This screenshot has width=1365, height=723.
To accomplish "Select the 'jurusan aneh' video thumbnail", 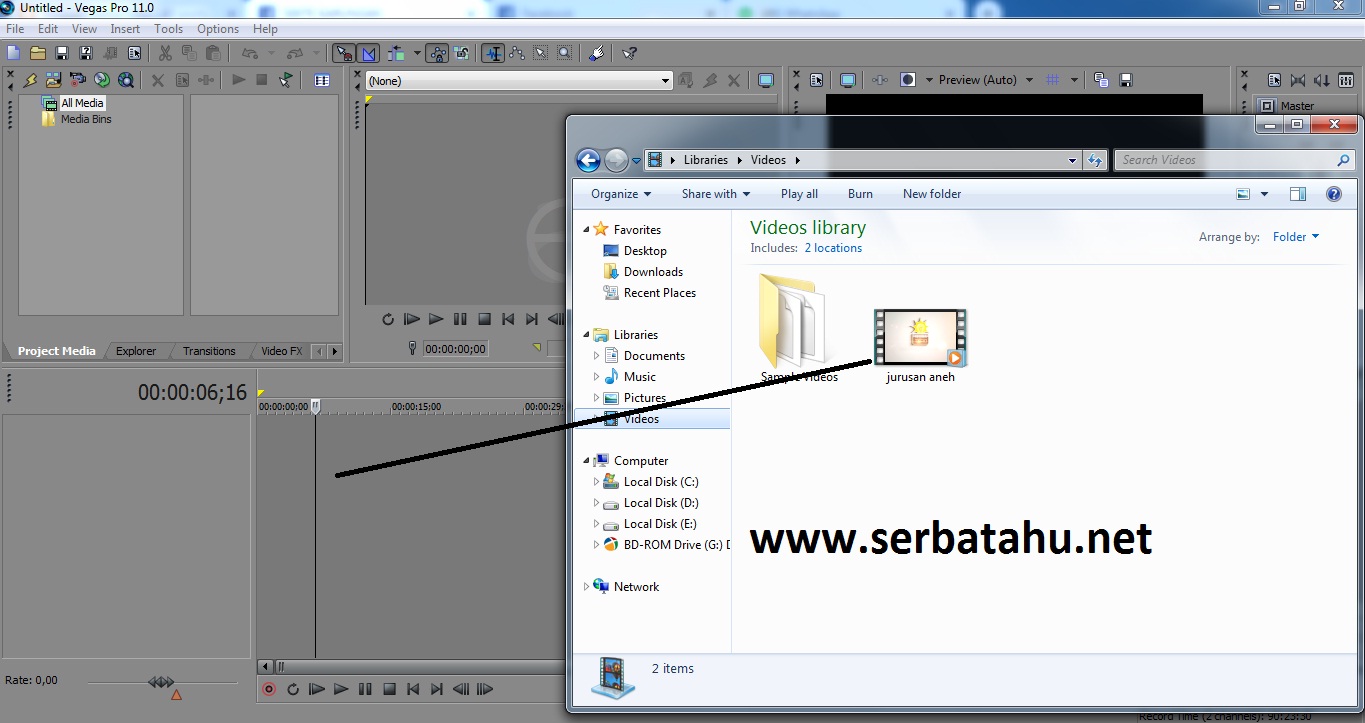I will pos(920,338).
